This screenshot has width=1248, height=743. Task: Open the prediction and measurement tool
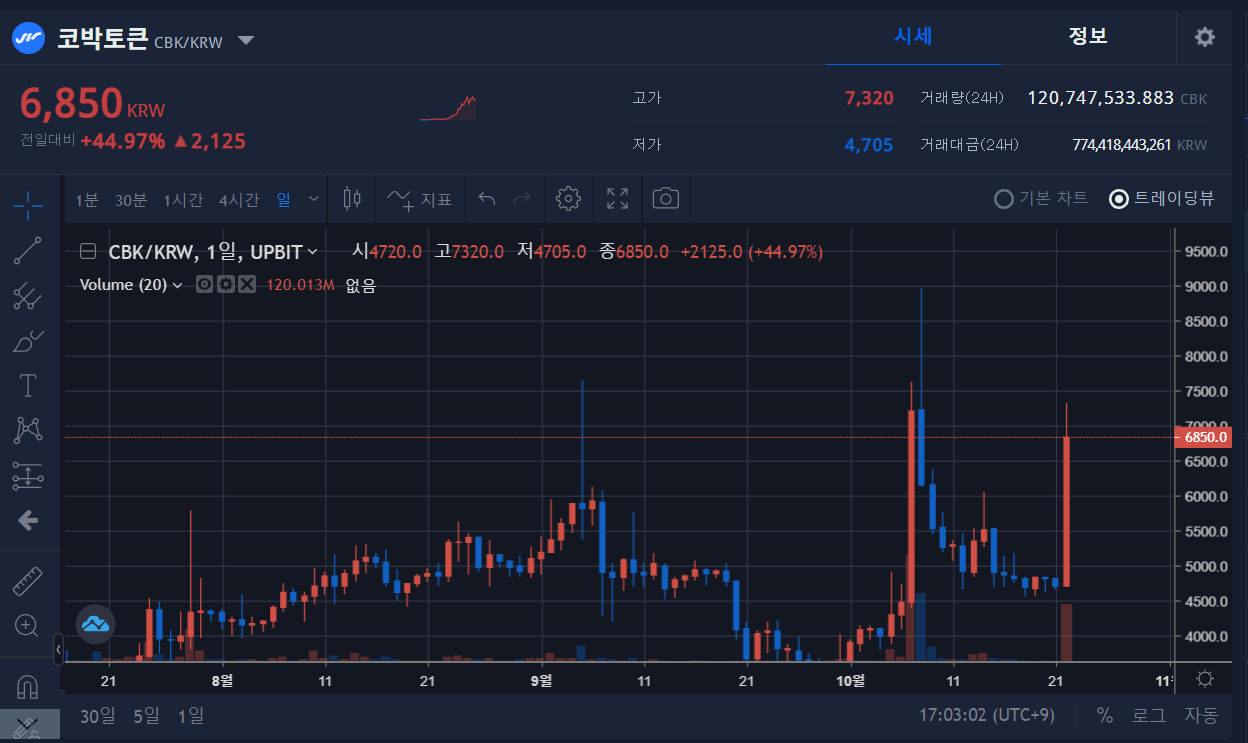point(28,476)
